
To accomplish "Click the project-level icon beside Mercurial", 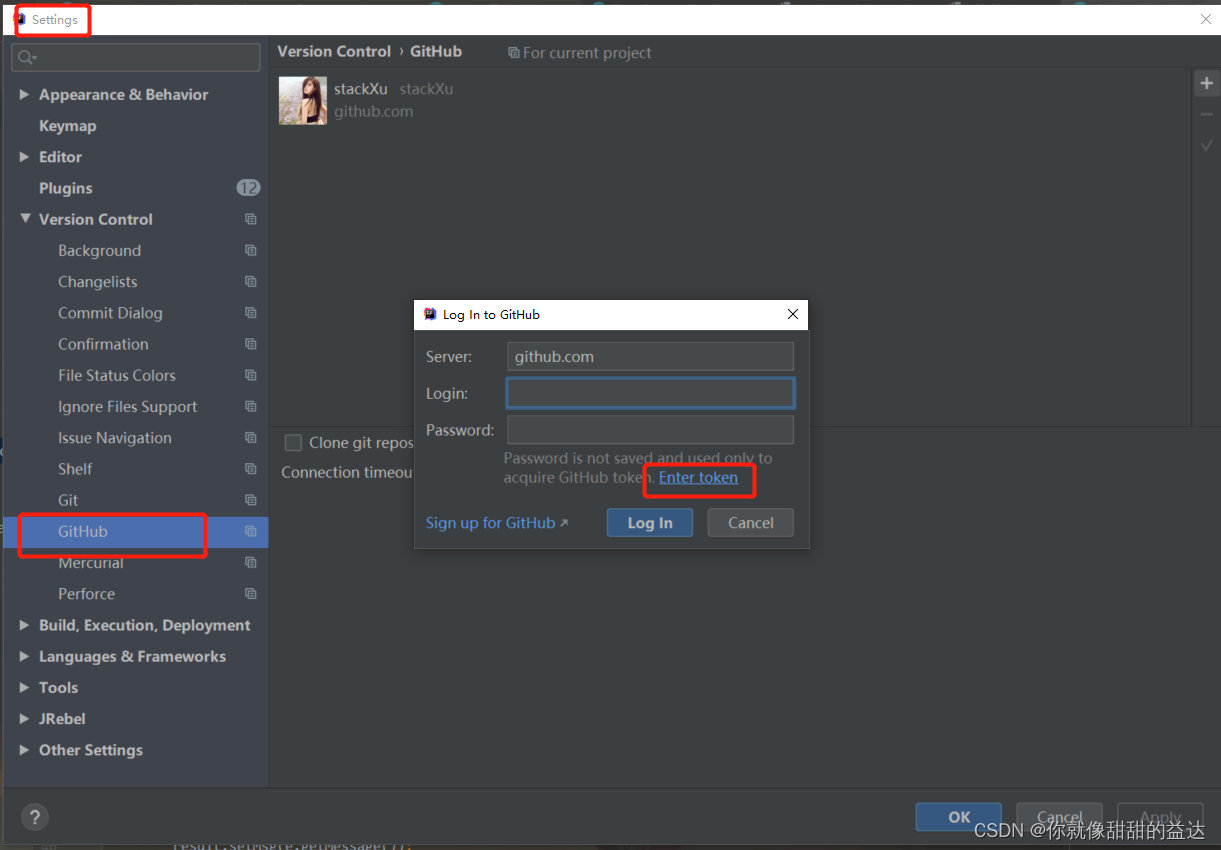I will click(251, 563).
